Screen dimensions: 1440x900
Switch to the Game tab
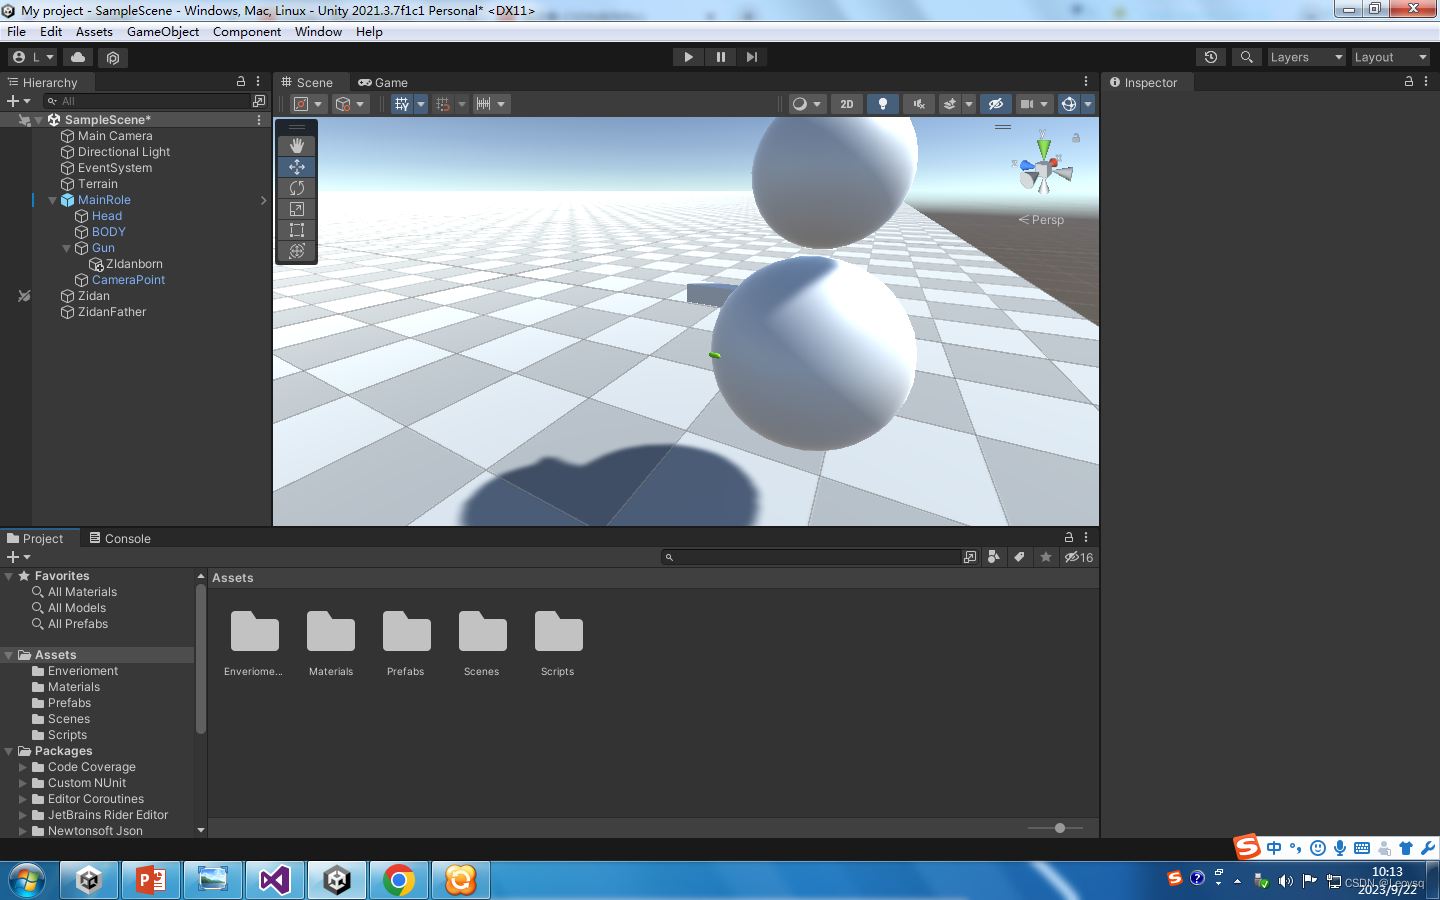click(383, 83)
